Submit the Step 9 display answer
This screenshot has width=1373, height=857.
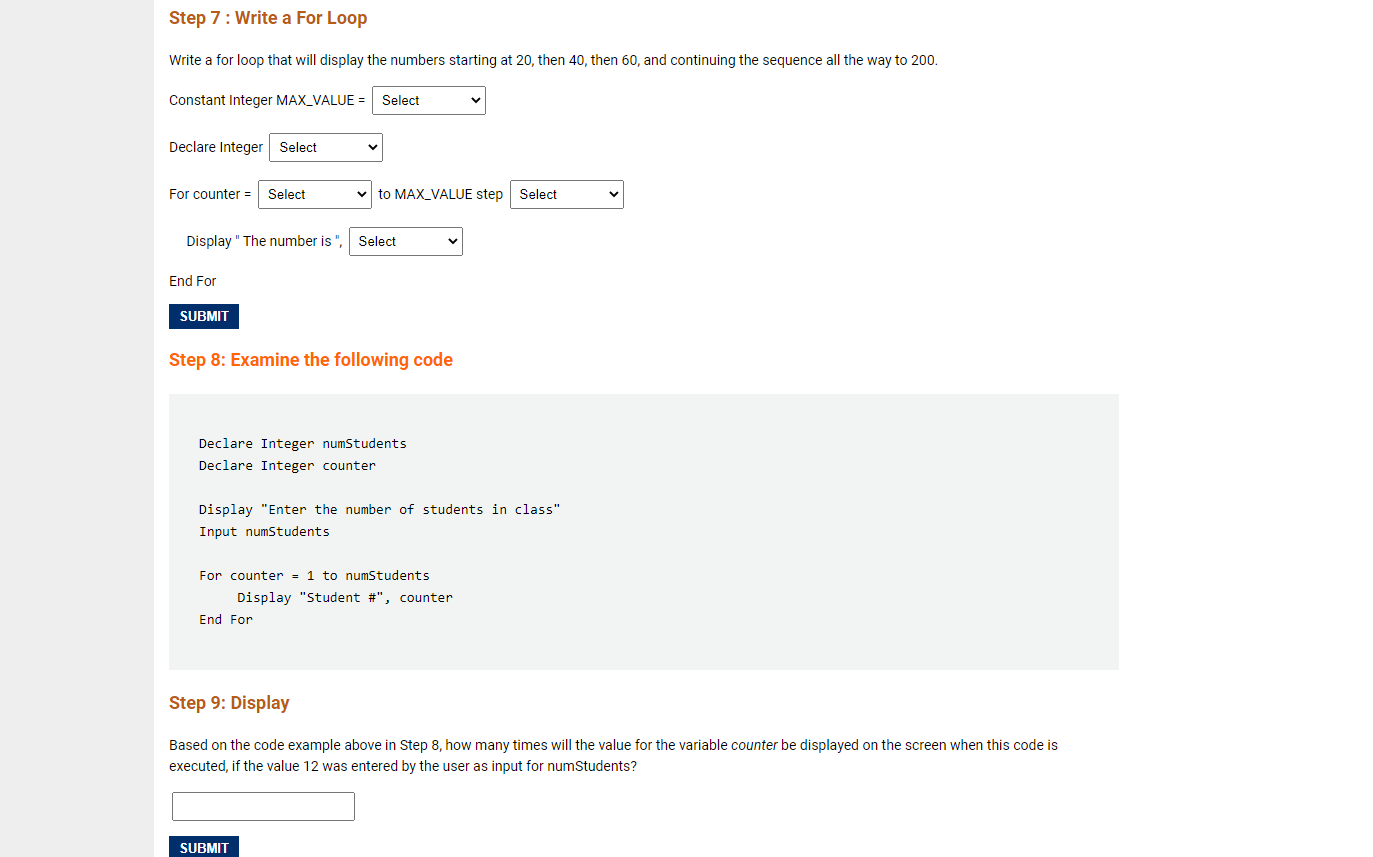tap(203, 846)
